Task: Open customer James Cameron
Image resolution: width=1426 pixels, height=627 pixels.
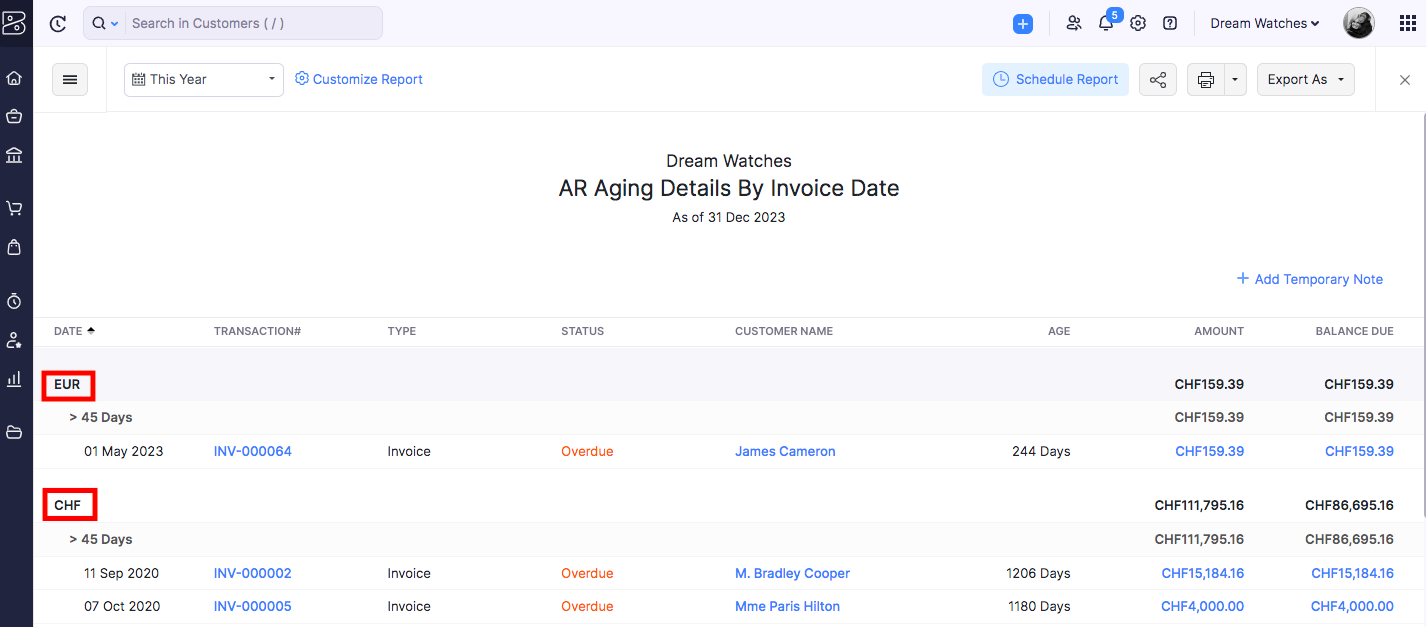Action: (785, 451)
